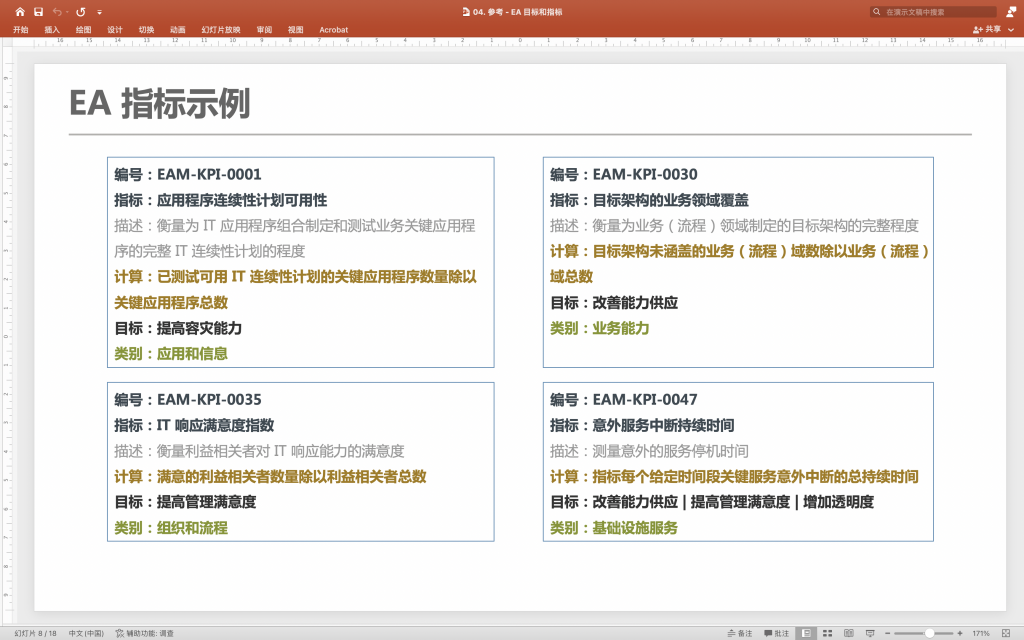Click the zoom in plus icon

pyautogui.click(x=960, y=633)
